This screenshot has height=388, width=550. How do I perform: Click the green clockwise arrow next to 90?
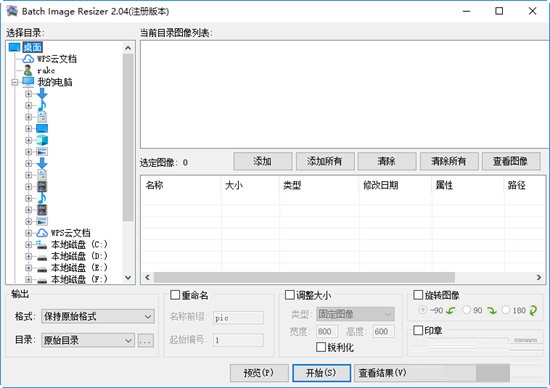point(492,310)
